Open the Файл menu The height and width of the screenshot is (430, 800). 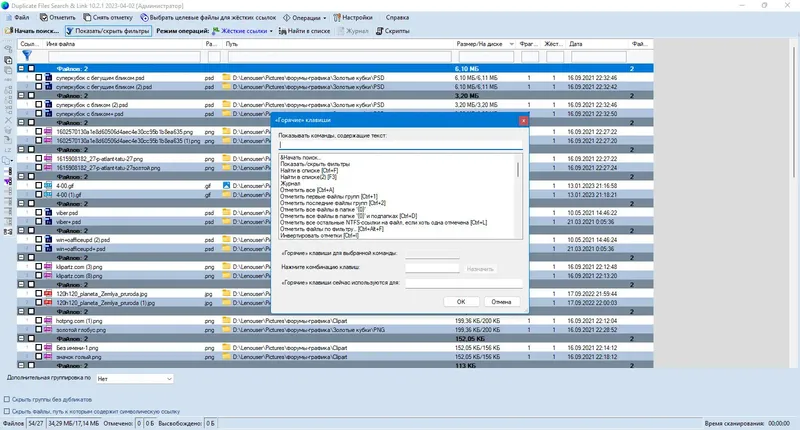17,17
